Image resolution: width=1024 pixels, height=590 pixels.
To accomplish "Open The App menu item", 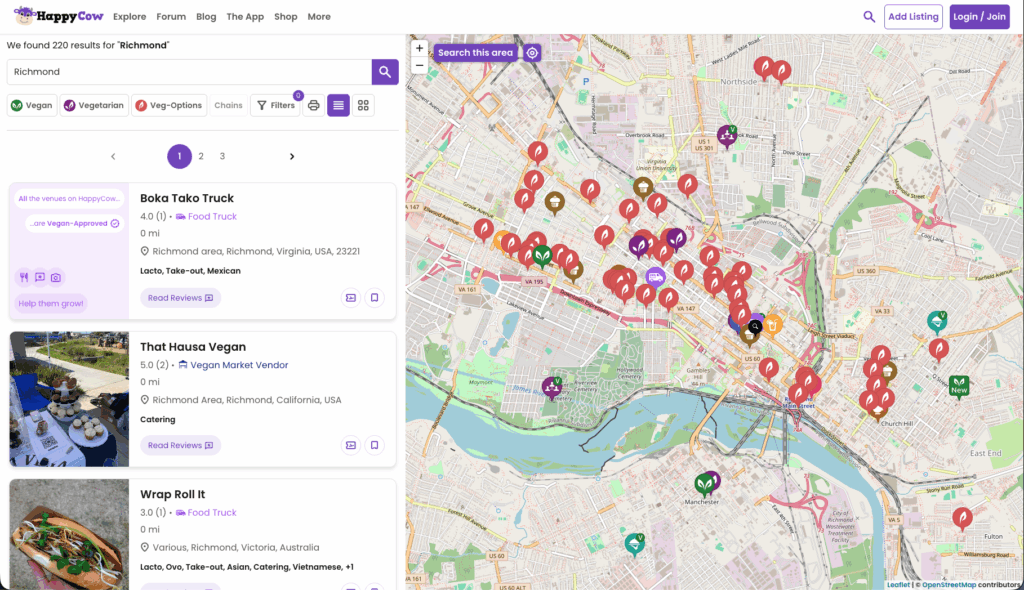I will coord(245,17).
